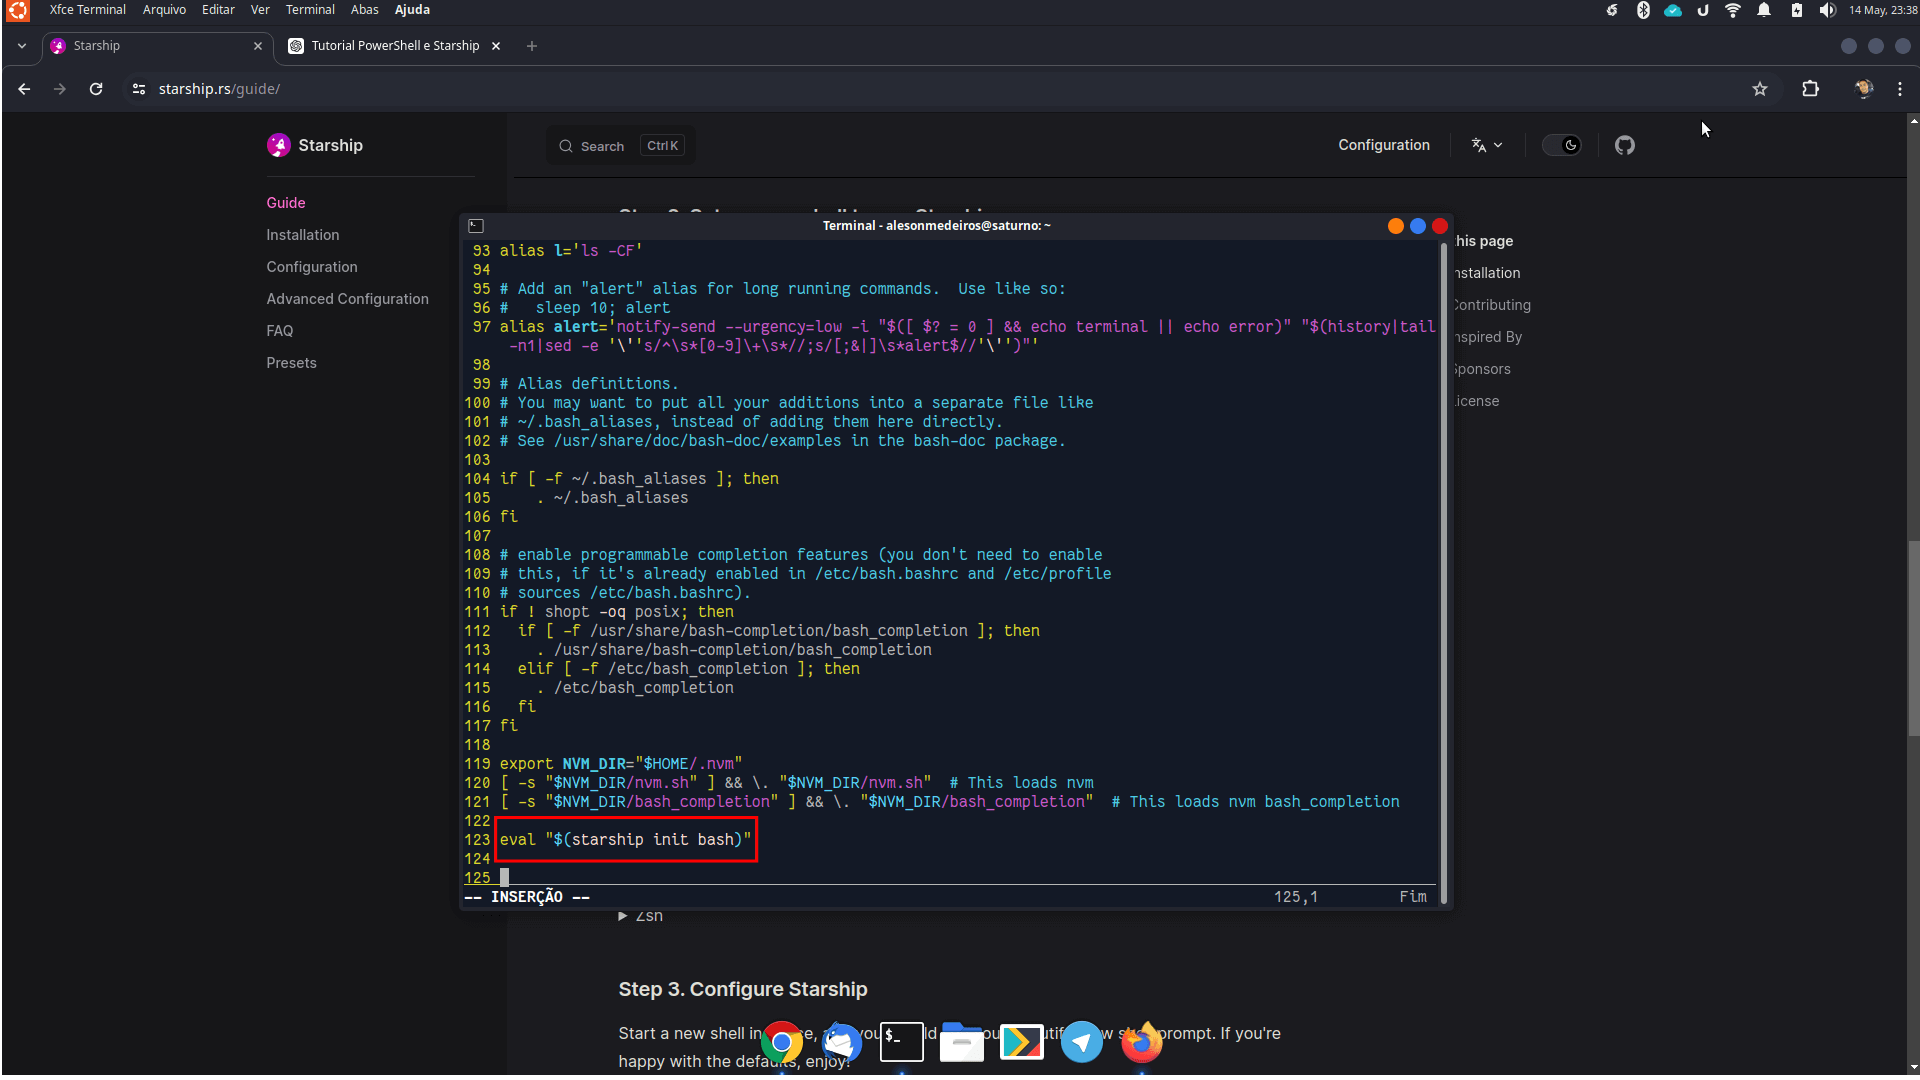The width and height of the screenshot is (1920, 1080).
Task: Go forward with the browser forward arrow
Action: [60, 89]
